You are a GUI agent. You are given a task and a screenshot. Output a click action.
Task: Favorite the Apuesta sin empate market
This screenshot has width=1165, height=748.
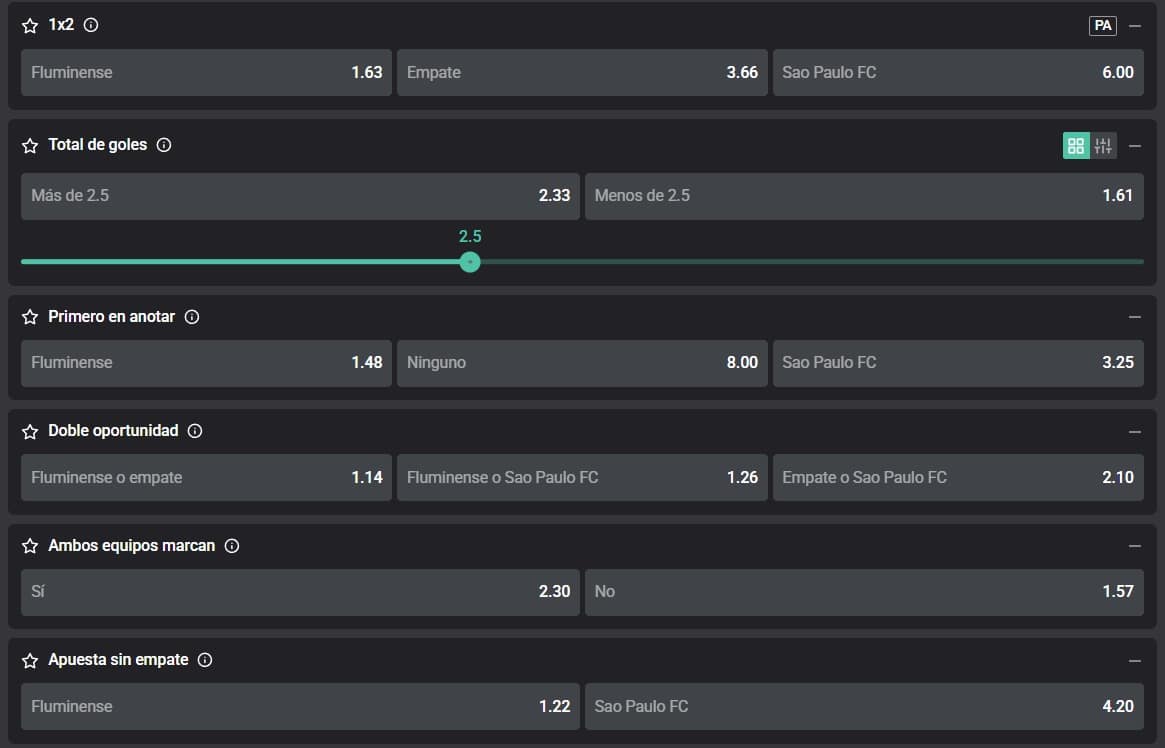(x=30, y=660)
